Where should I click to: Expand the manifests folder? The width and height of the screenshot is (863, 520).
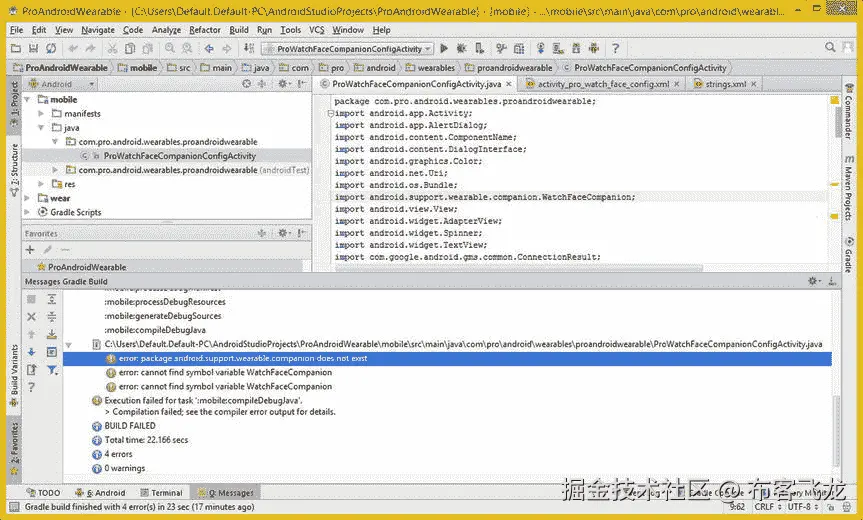pyautogui.click(x=41, y=113)
